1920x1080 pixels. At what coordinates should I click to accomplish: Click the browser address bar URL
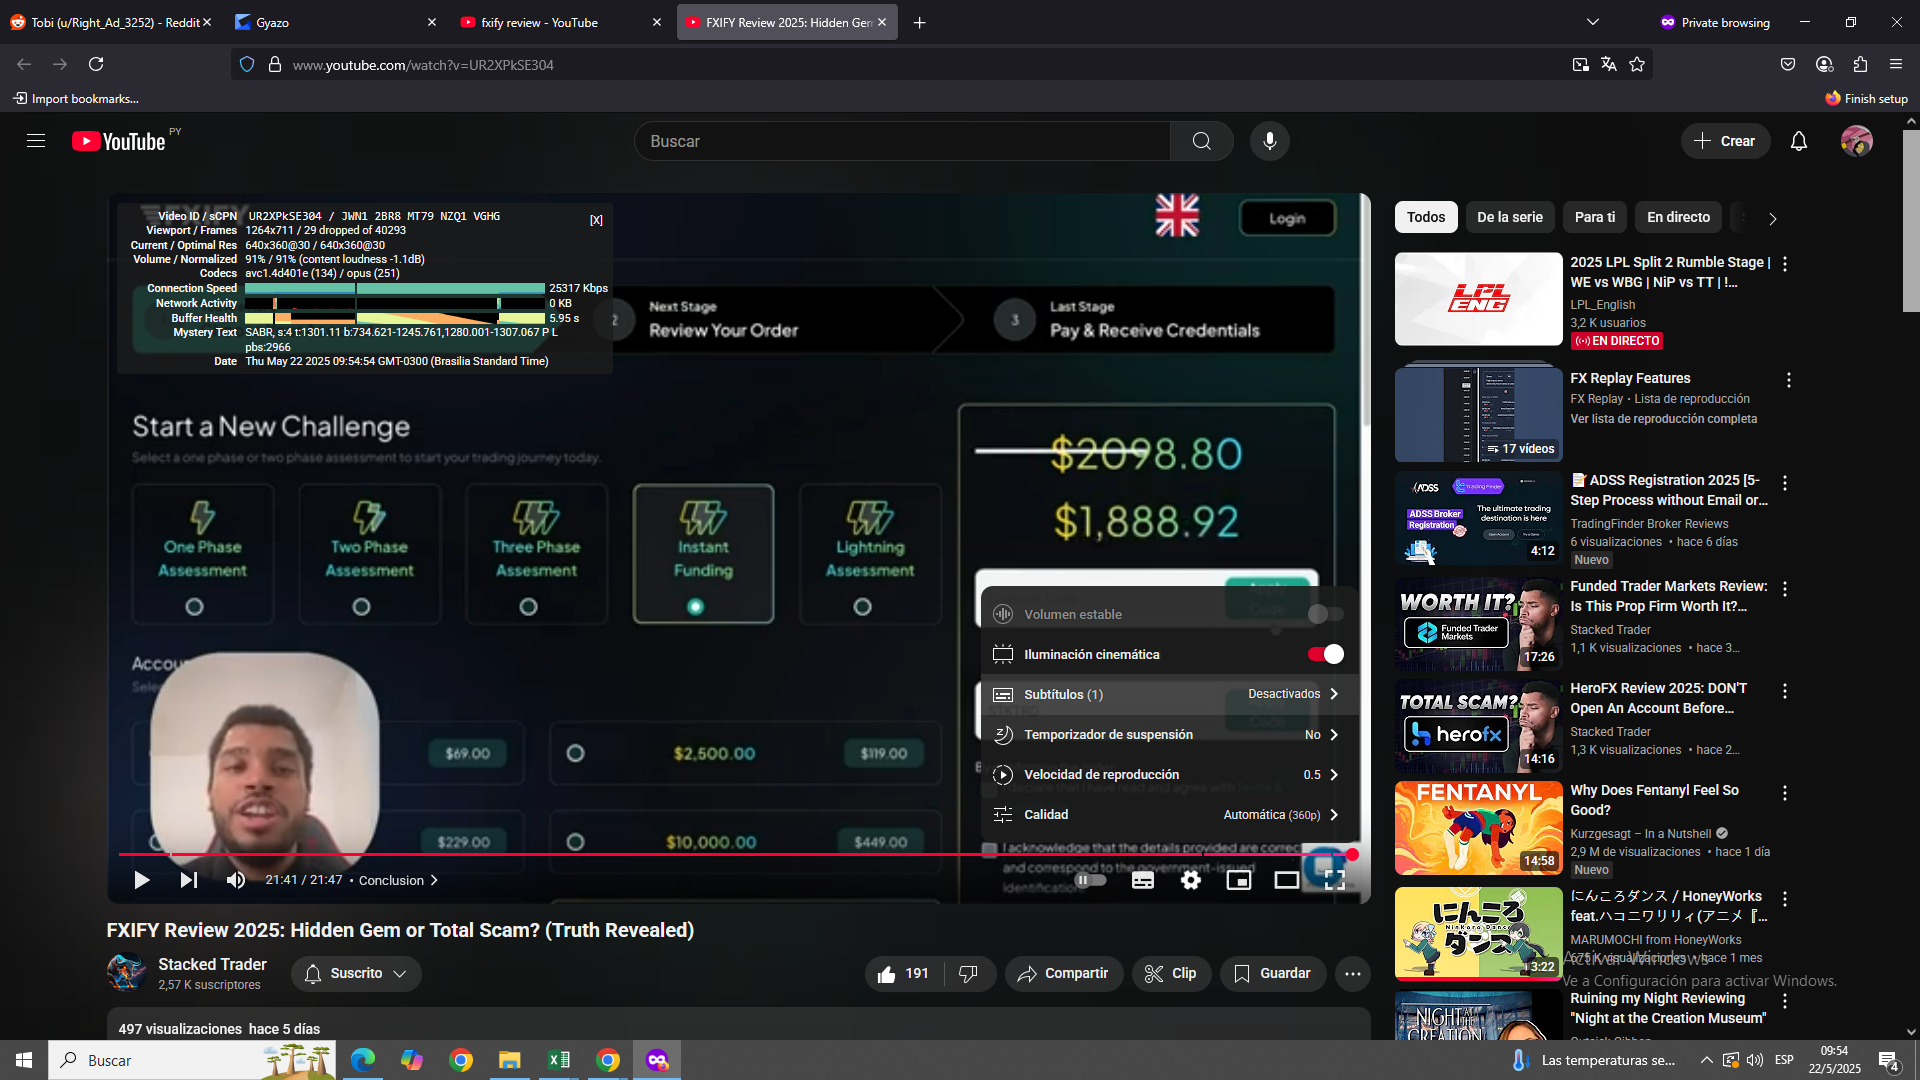423,65
